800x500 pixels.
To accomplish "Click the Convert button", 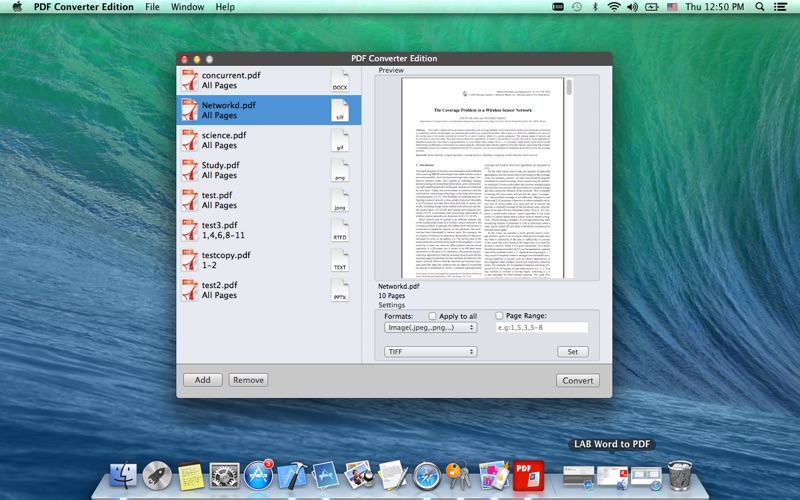I will click(x=578, y=381).
